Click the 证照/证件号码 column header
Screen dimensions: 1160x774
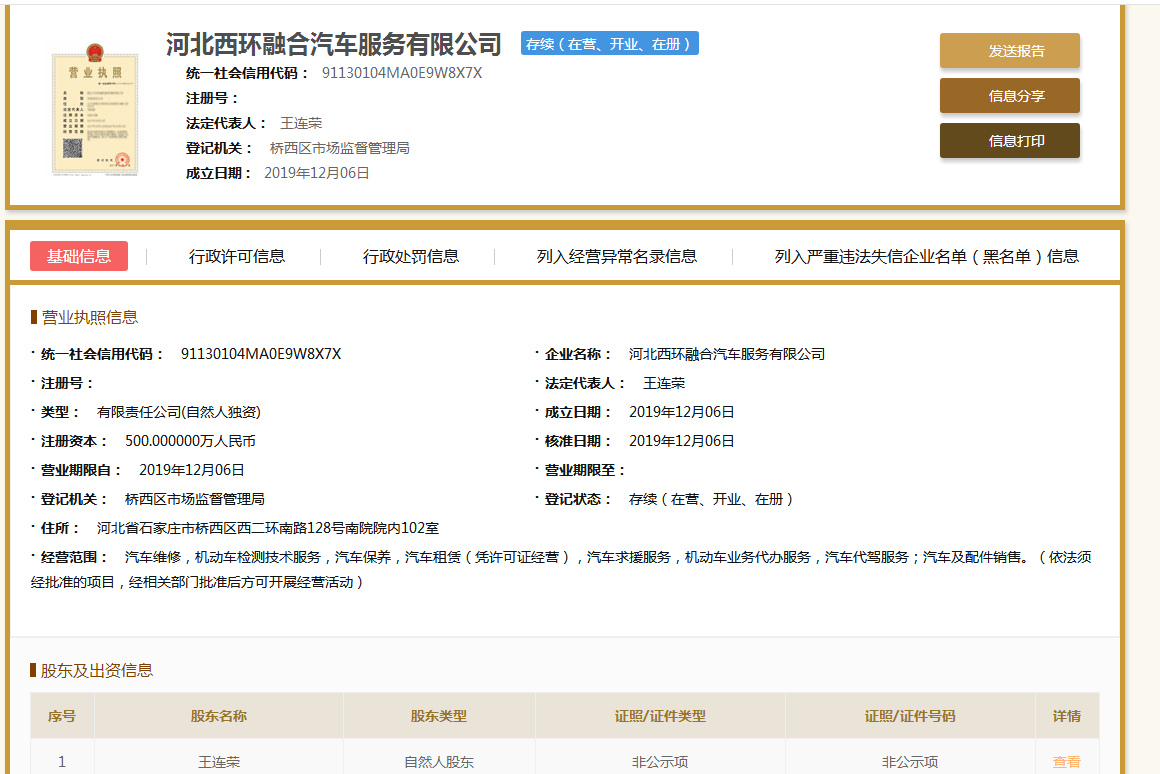click(910, 716)
